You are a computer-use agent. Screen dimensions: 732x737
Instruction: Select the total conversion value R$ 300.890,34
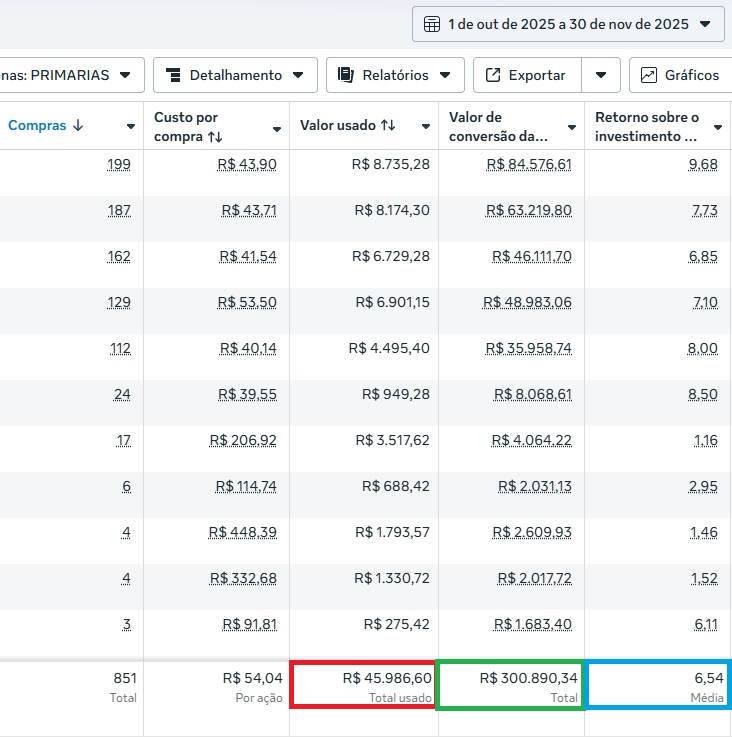(528, 678)
